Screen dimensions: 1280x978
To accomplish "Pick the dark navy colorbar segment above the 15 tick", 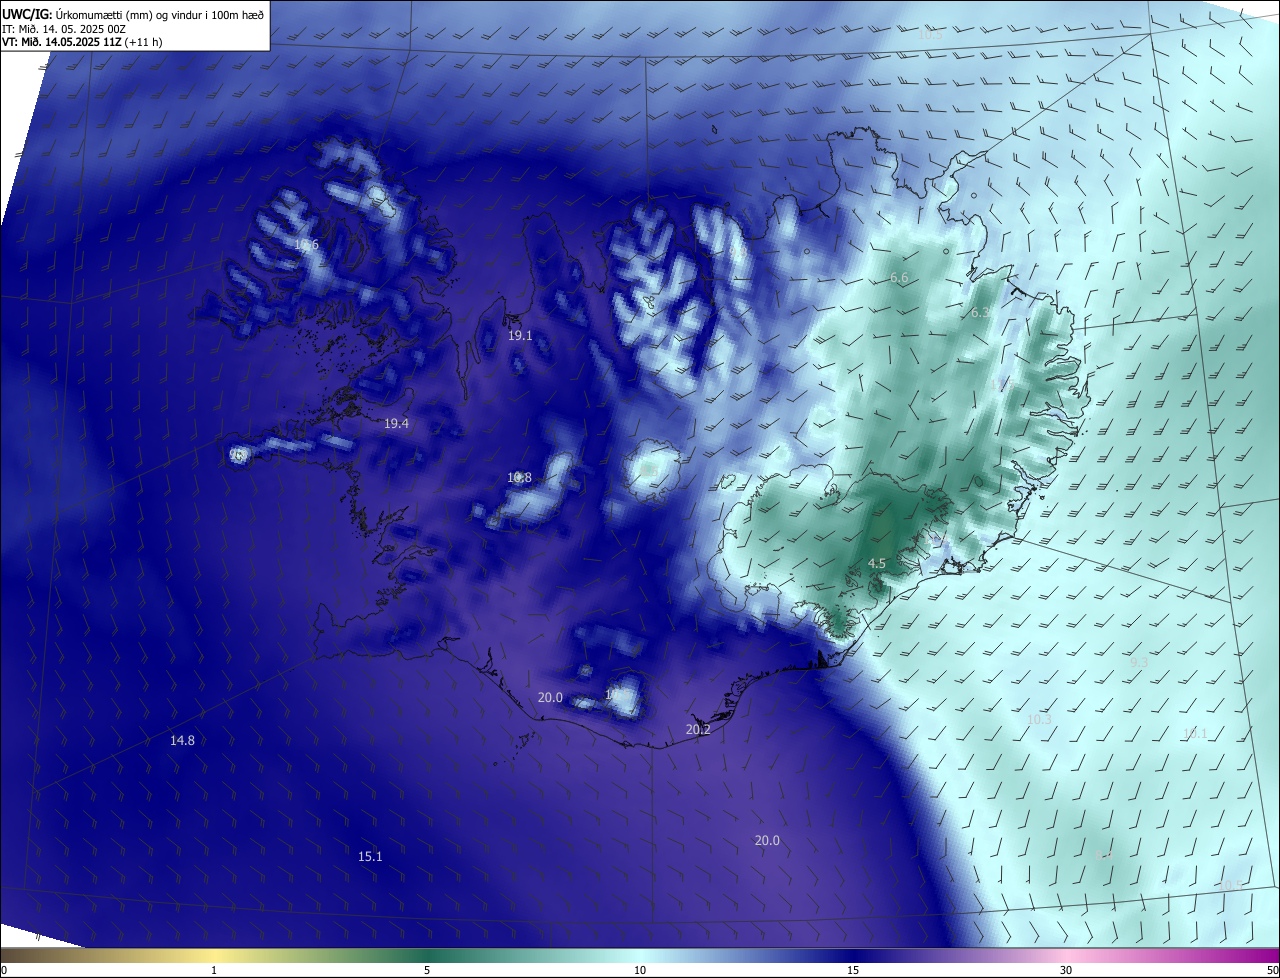I will [x=853, y=955].
